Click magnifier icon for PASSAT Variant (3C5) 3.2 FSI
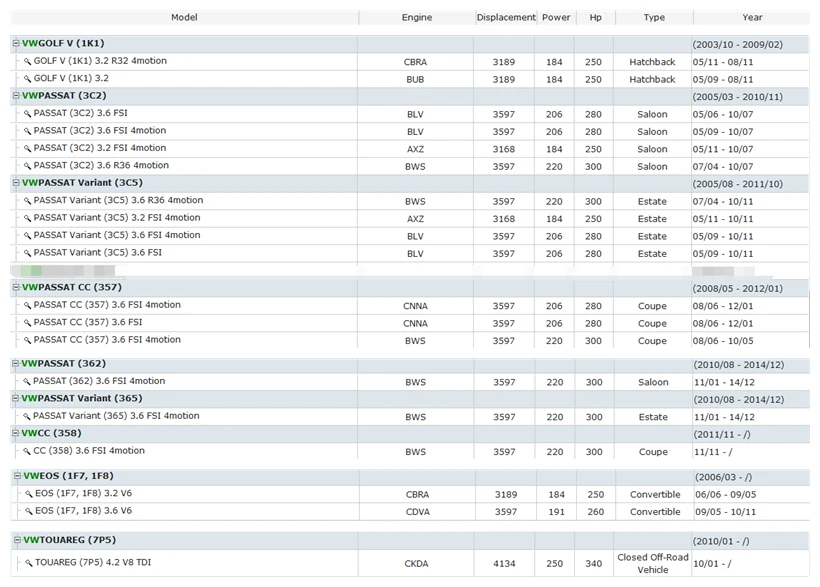Screen dimensions: 820x587 pyautogui.click(x=27, y=218)
